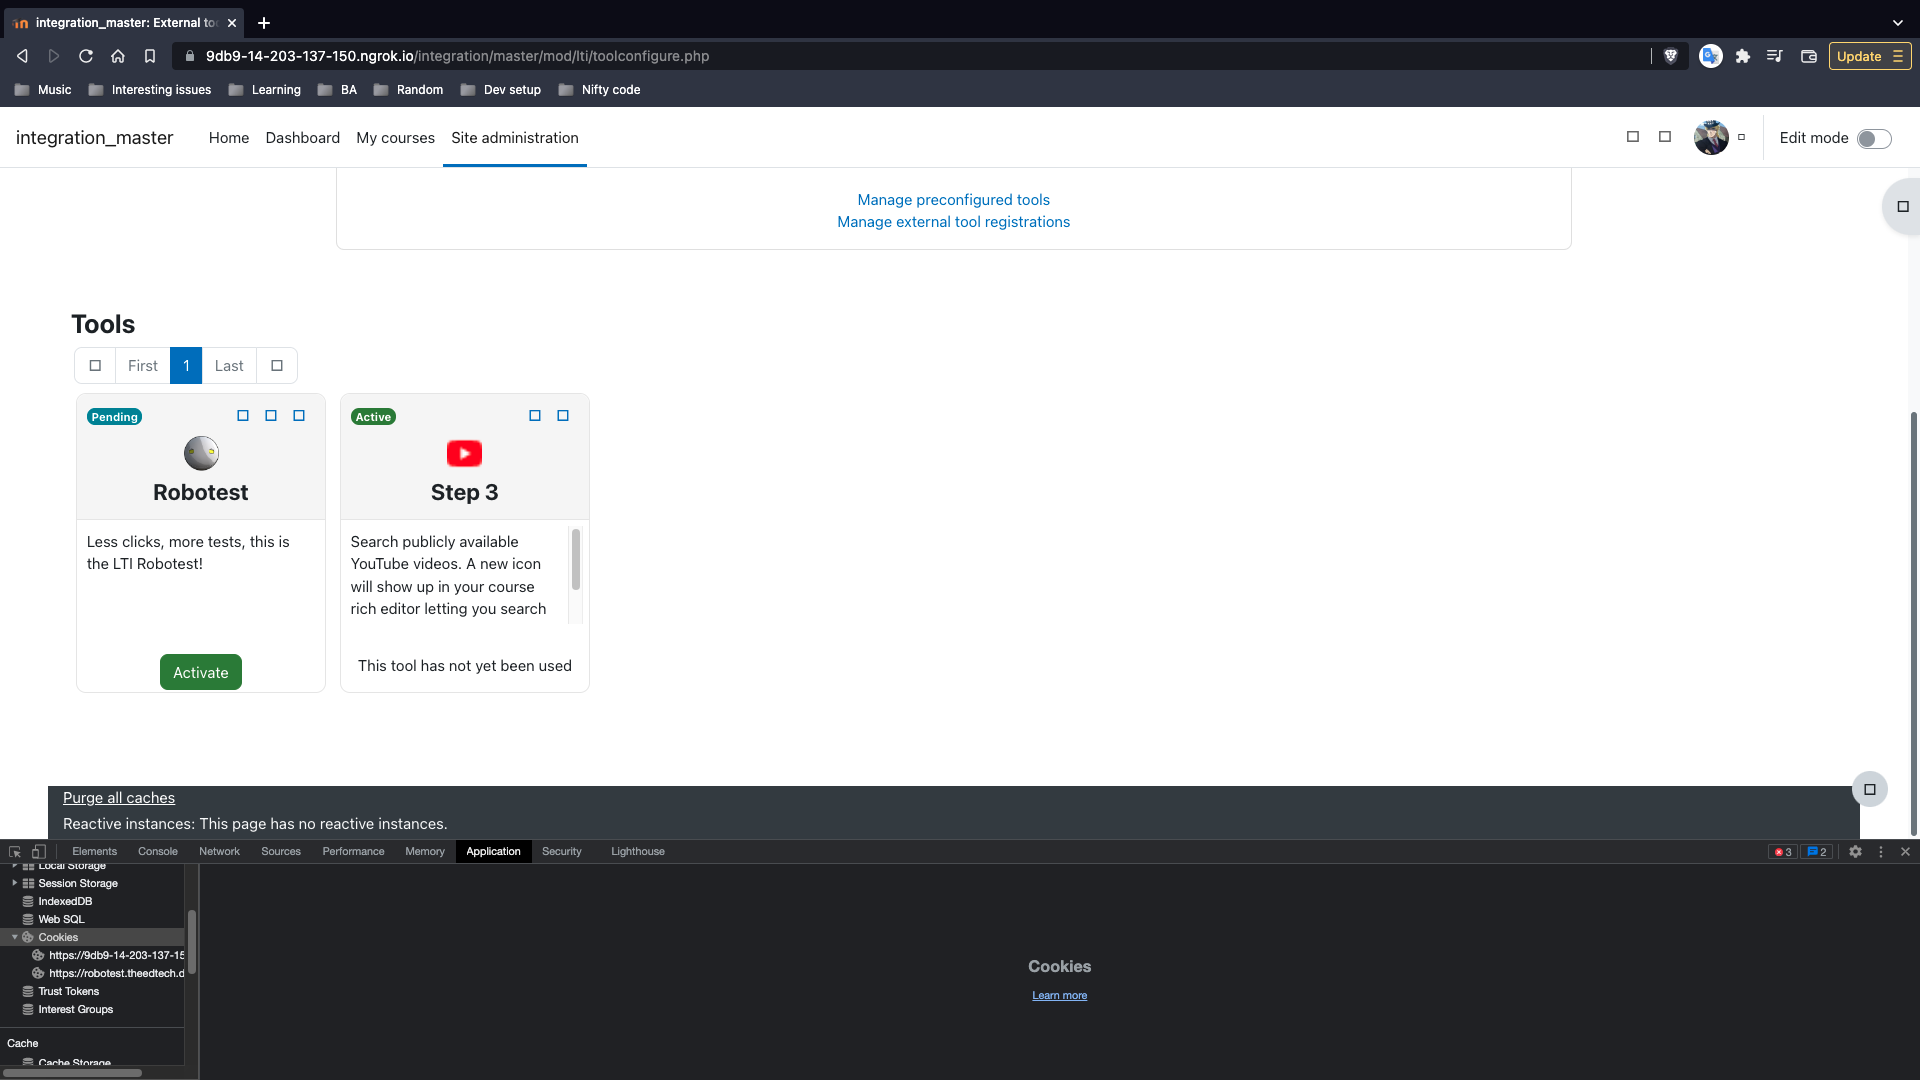This screenshot has width=1920, height=1080.
Task: Open the playlist music-note toolbar icon
Action: 1775,56
